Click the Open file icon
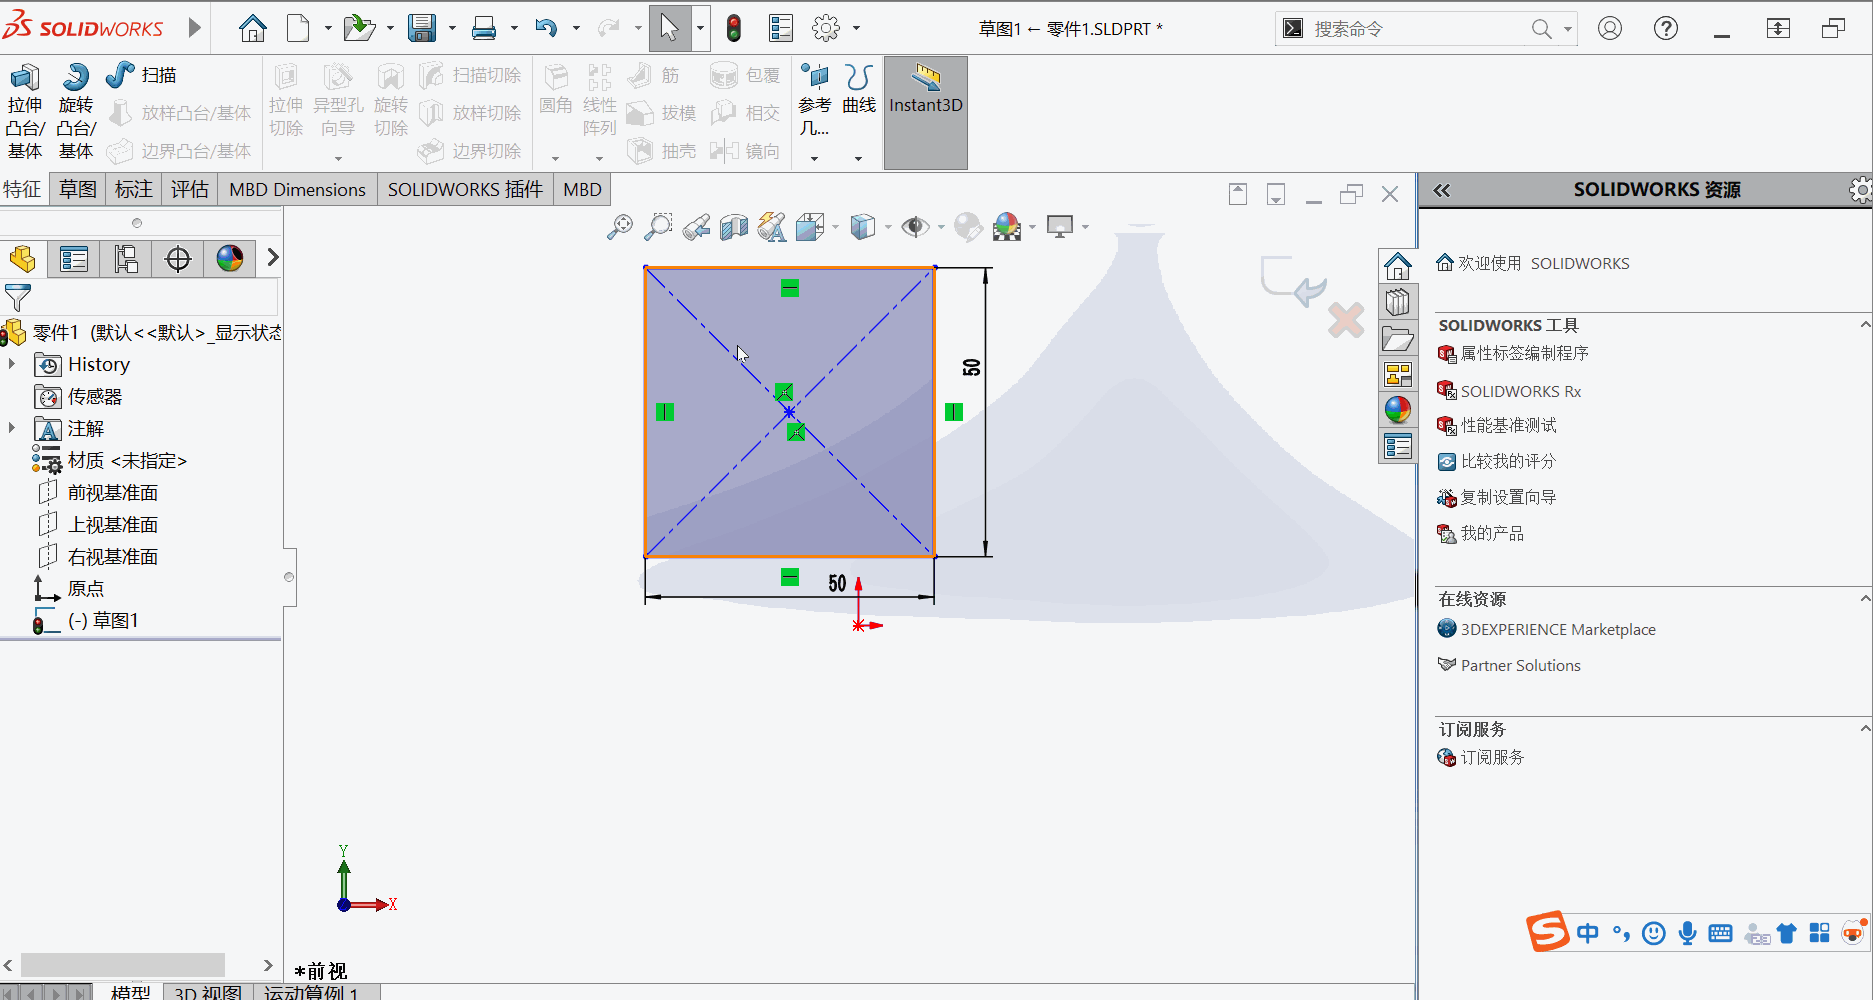 click(358, 28)
